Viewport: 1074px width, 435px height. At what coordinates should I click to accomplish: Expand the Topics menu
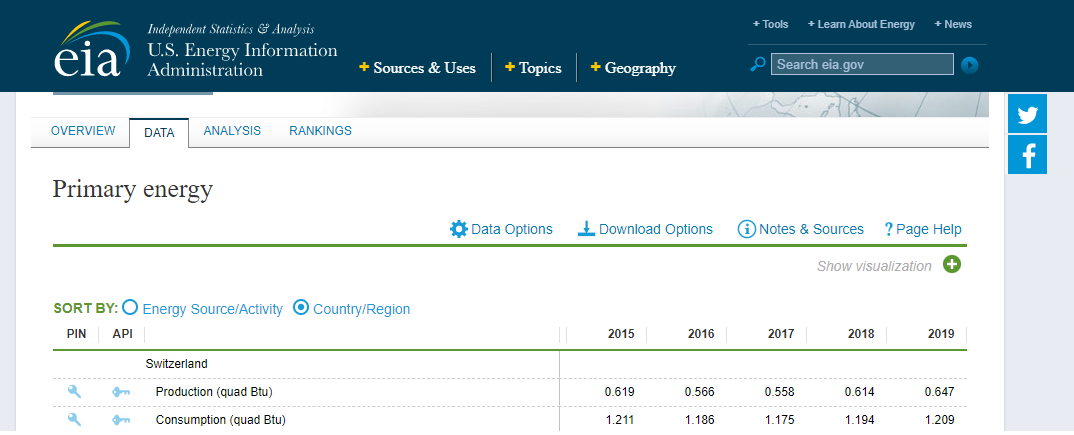(533, 68)
